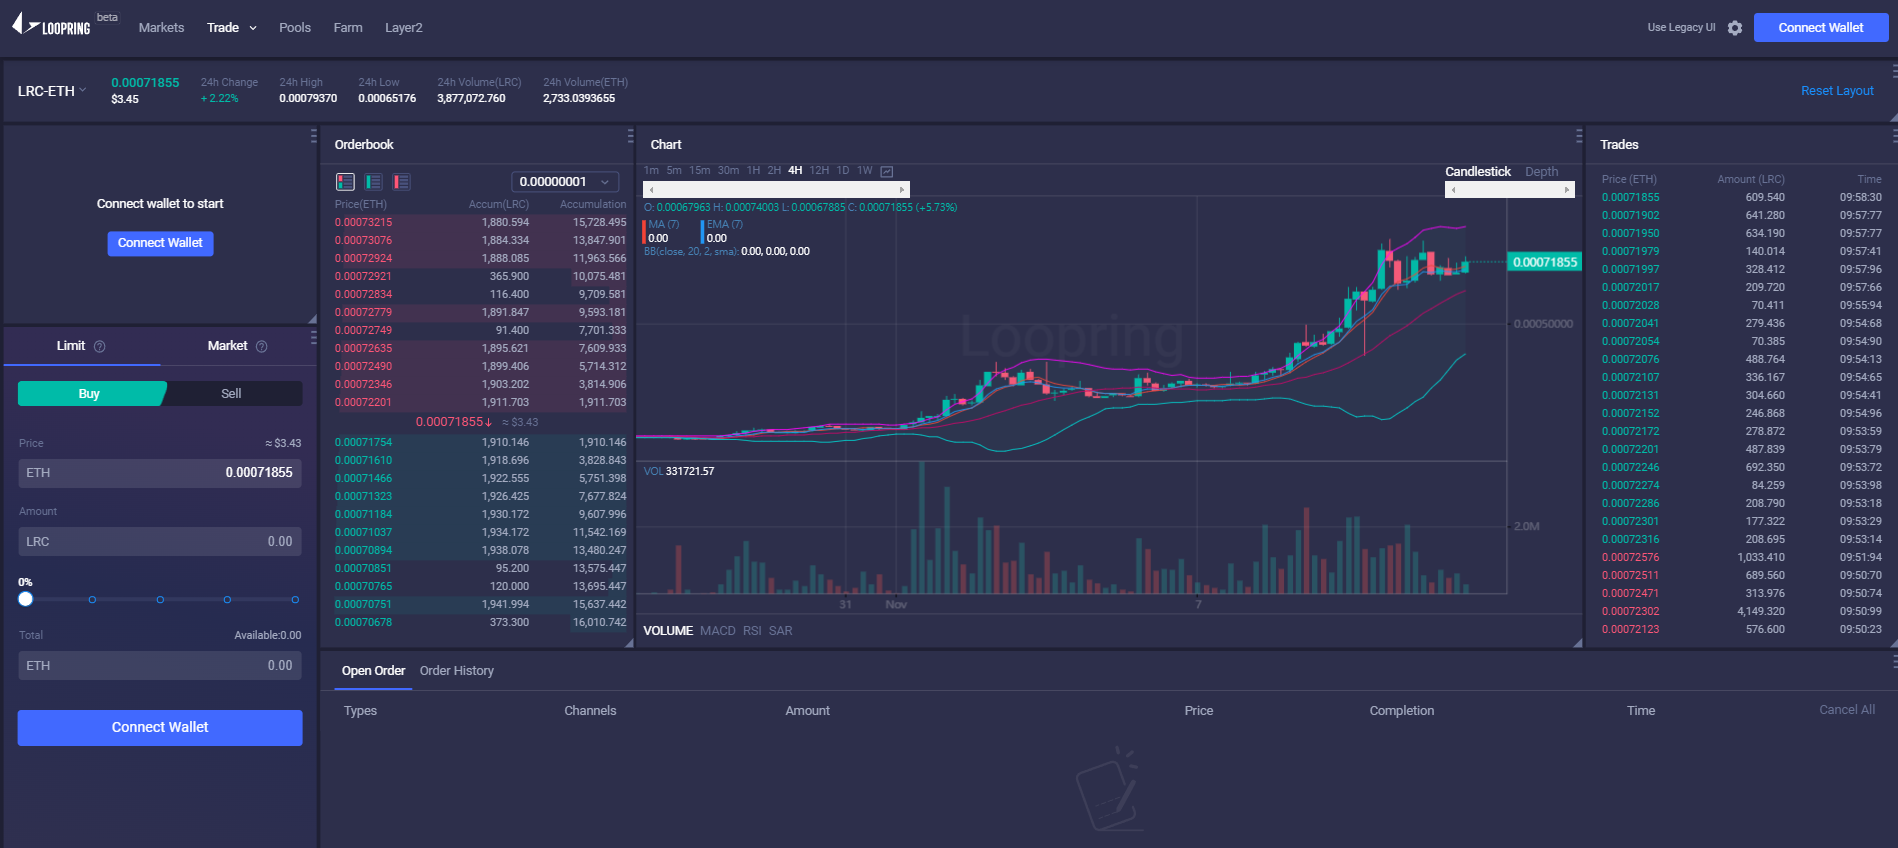Open the settings gear icon
The image size is (1898, 848).
(1735, 28)
